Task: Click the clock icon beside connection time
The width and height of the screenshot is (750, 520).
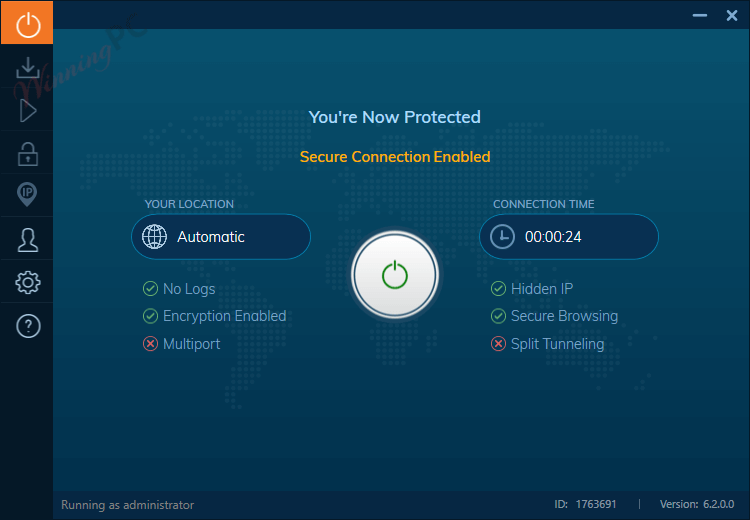Action: 502,237
